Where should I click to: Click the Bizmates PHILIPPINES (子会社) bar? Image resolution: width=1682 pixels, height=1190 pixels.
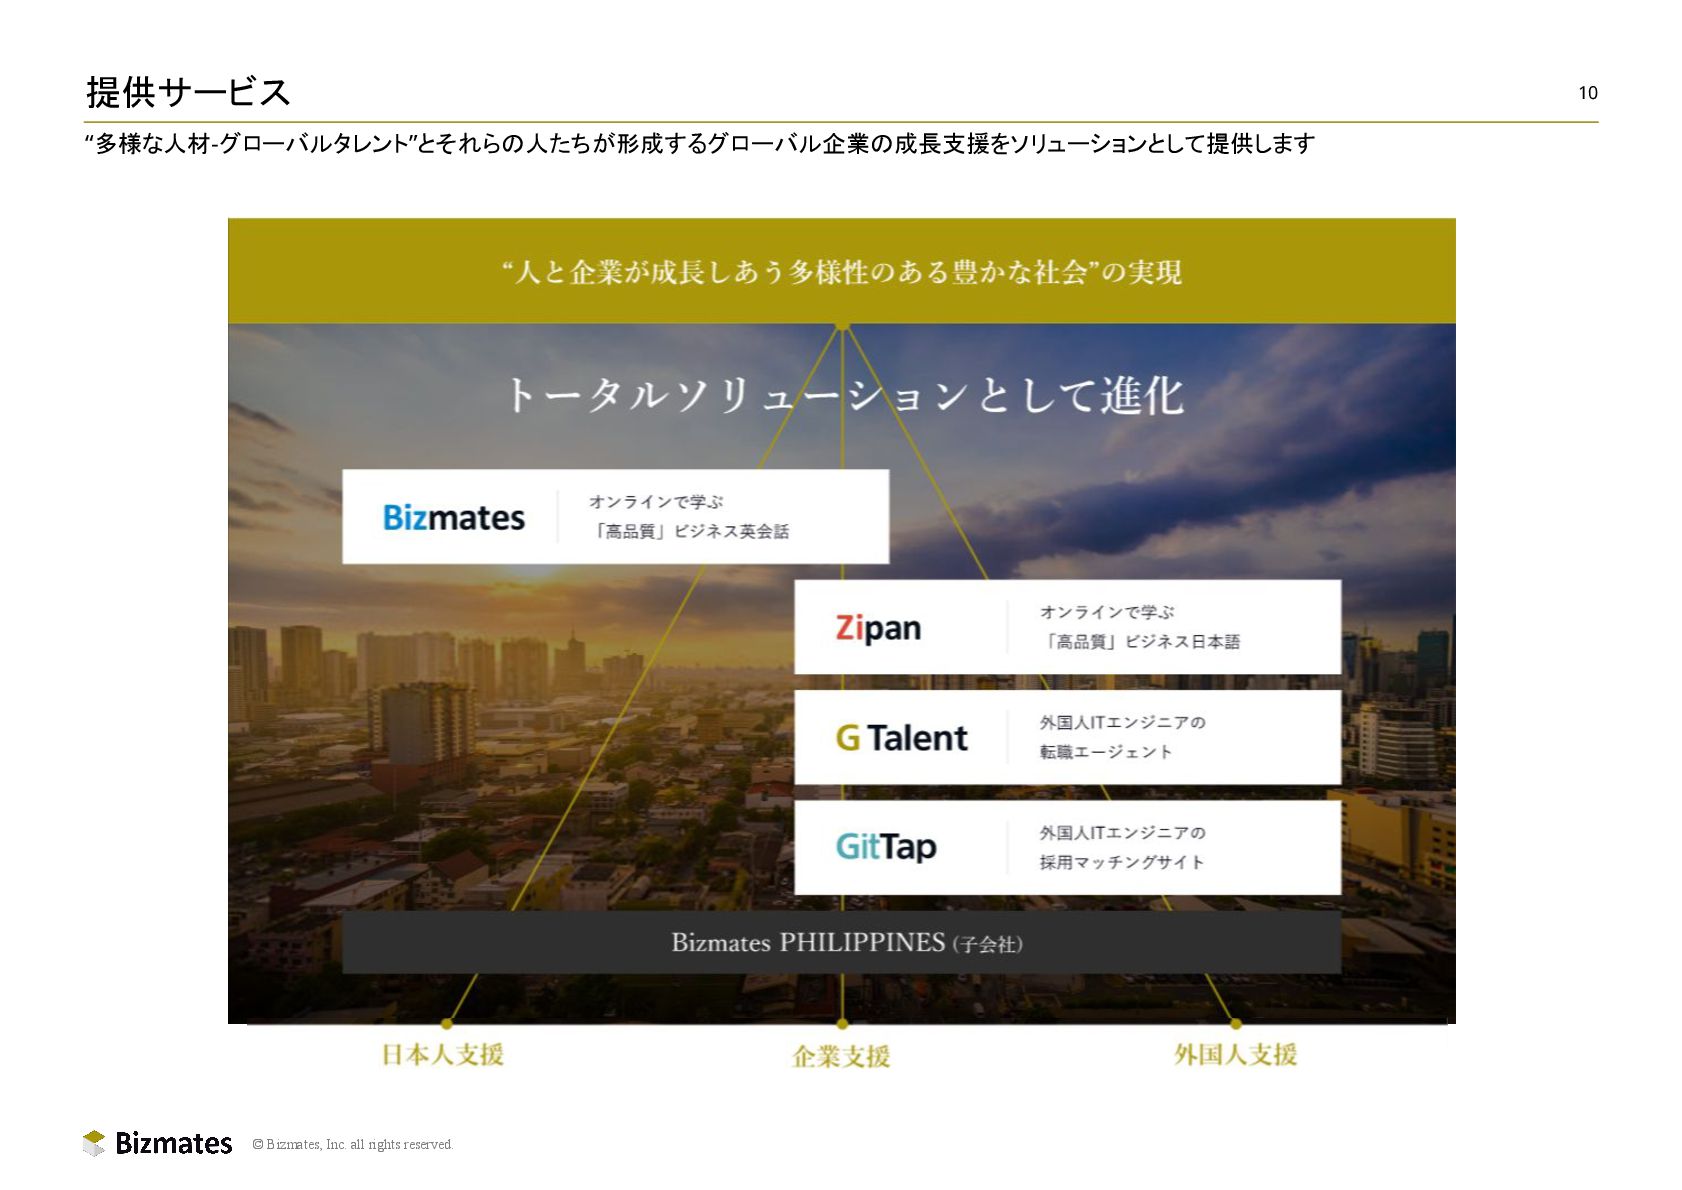click(841, 942)
